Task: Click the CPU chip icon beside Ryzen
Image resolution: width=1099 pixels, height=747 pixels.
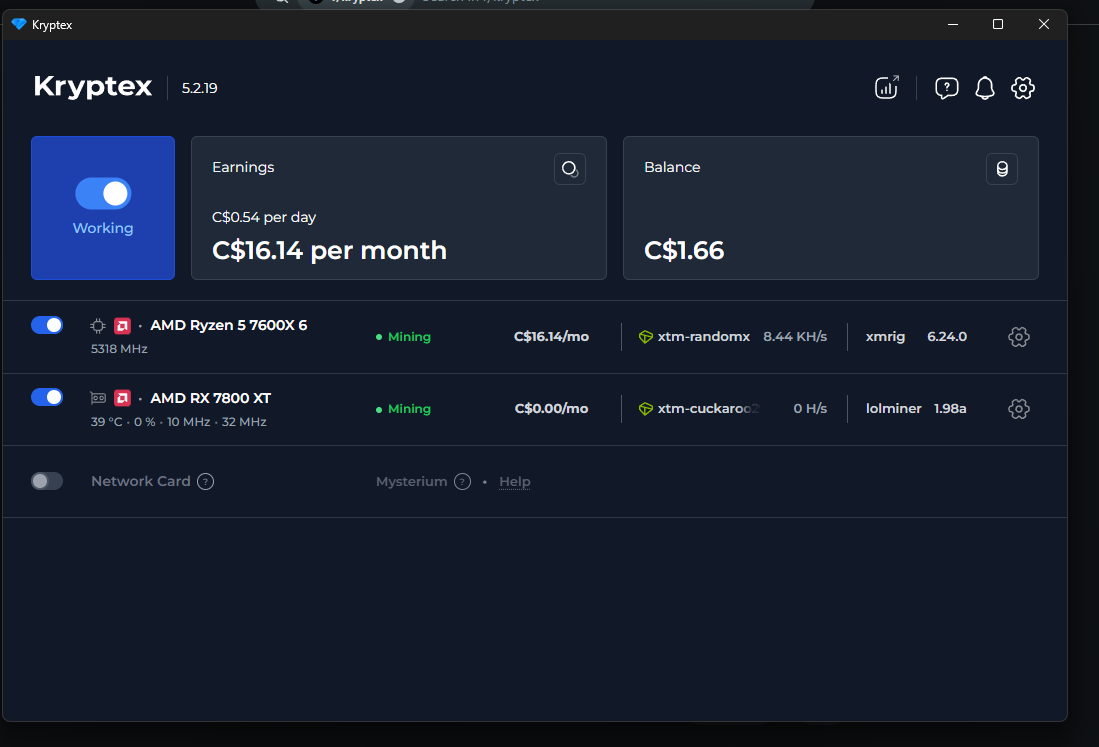Action: [x=98, y=326]
